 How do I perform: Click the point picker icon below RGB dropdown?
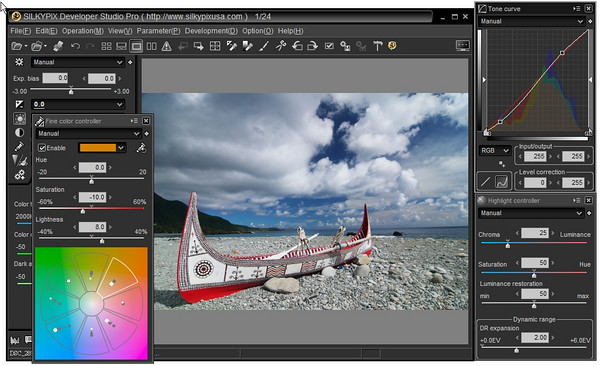click(502, 164)
